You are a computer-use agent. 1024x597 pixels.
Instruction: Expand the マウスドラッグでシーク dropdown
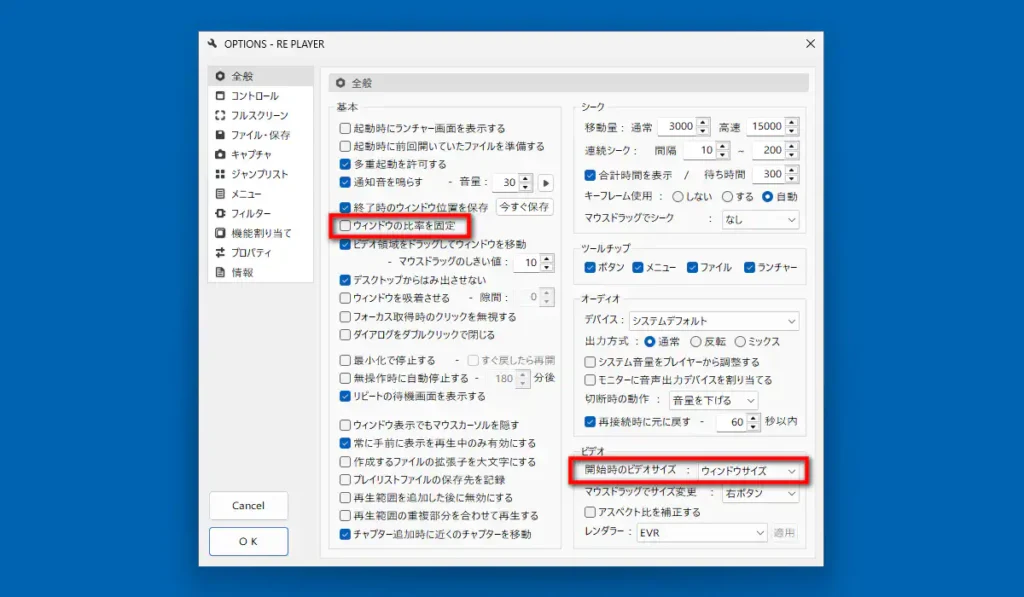pyautogui.click(x=760, y=220)
